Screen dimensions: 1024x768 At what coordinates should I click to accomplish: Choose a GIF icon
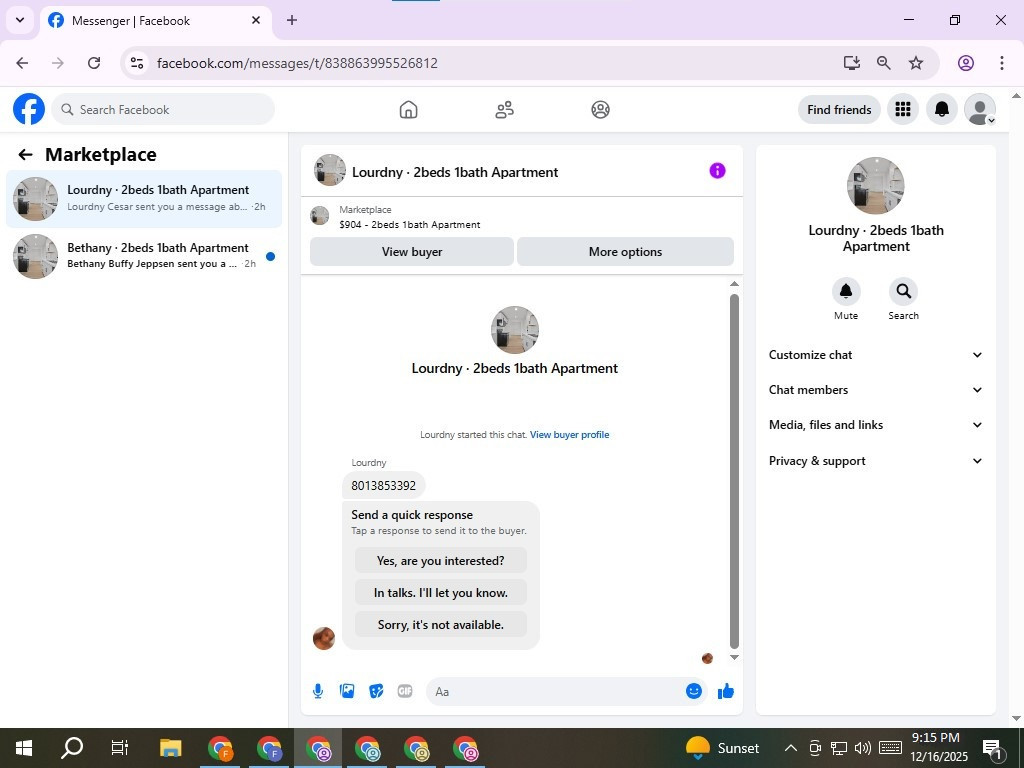tap(405, 691)
